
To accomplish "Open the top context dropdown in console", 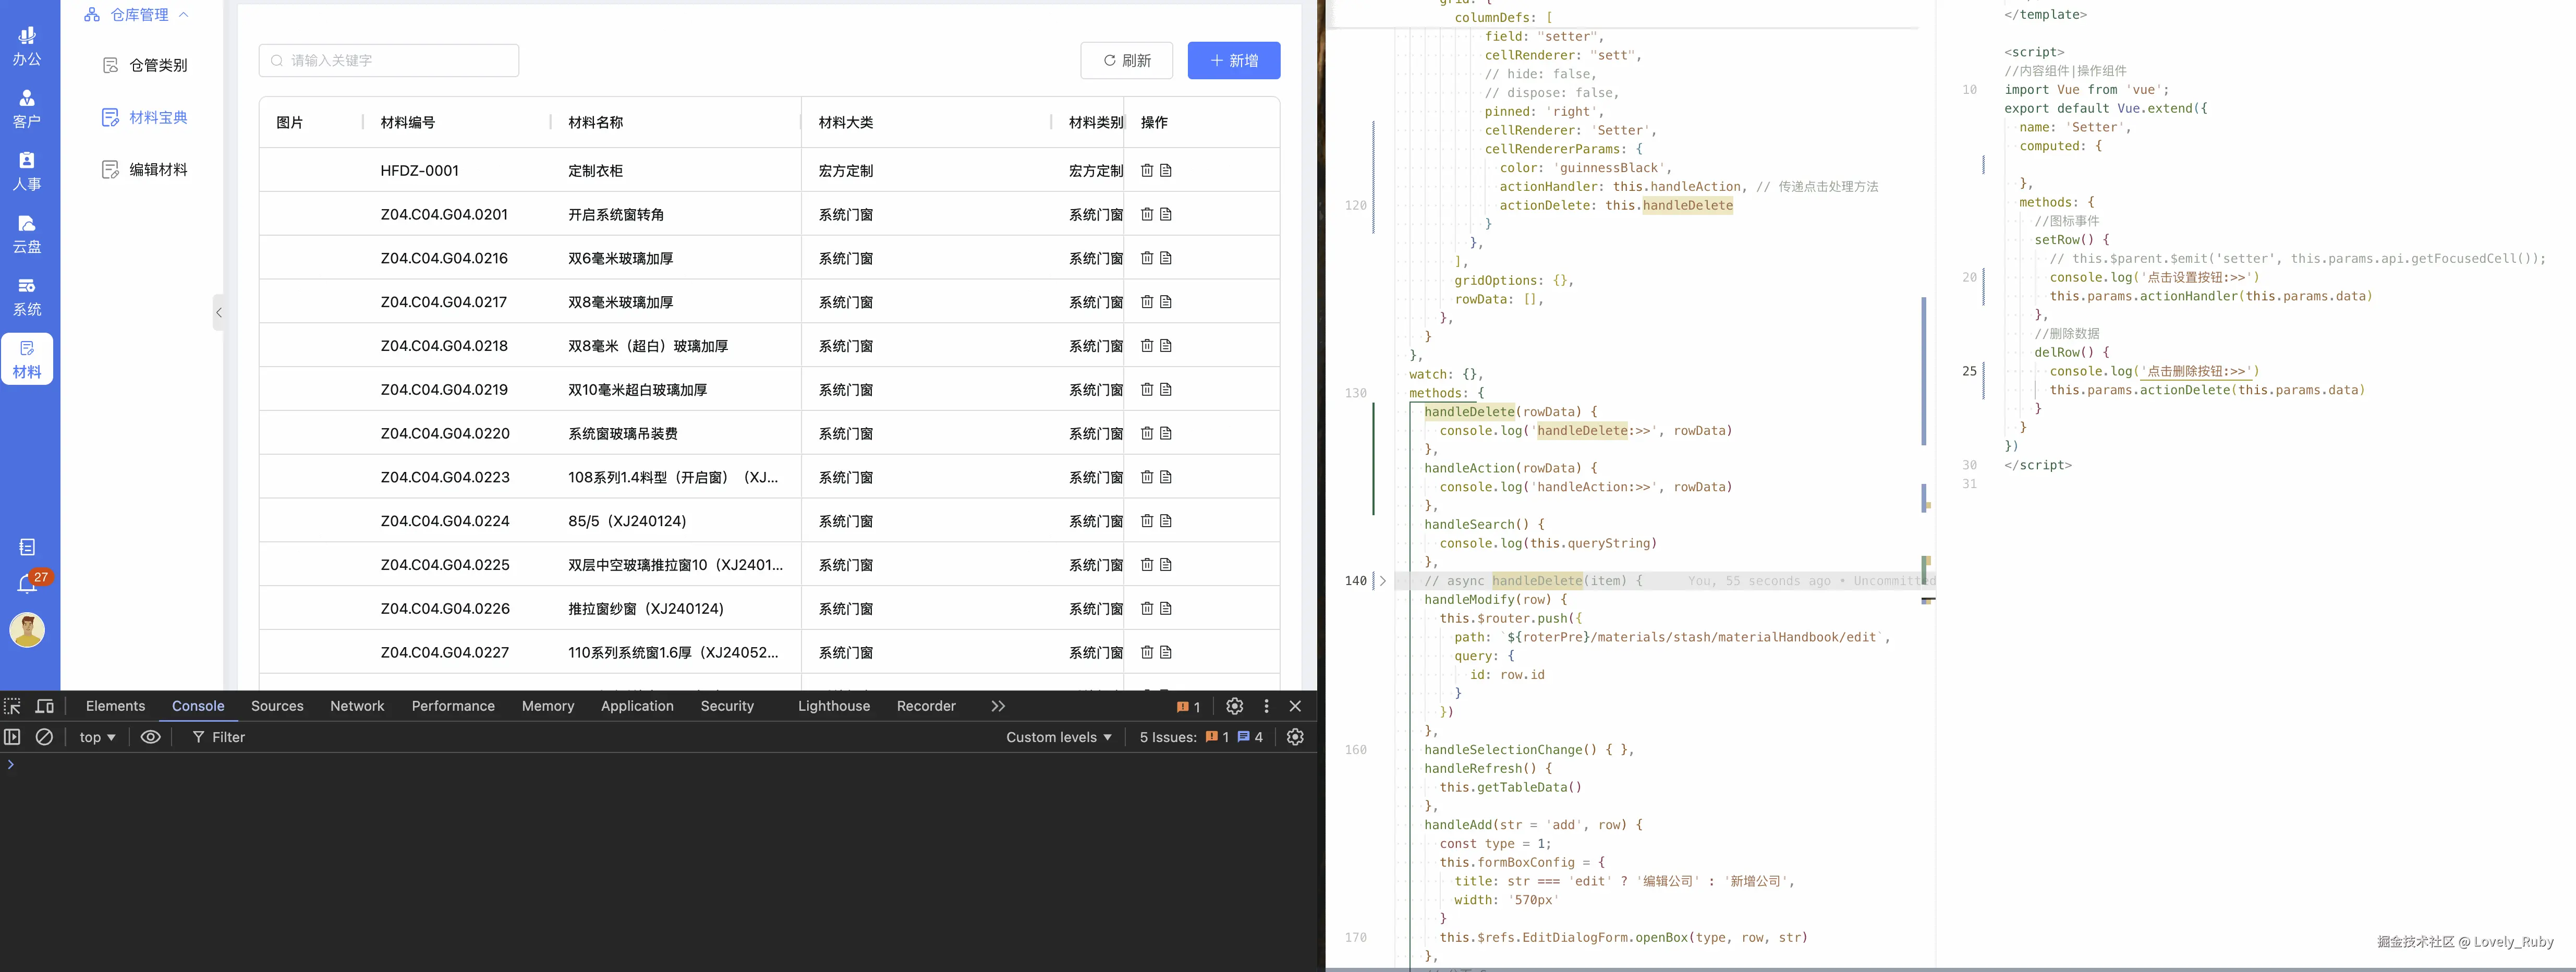I will (97, 737).
